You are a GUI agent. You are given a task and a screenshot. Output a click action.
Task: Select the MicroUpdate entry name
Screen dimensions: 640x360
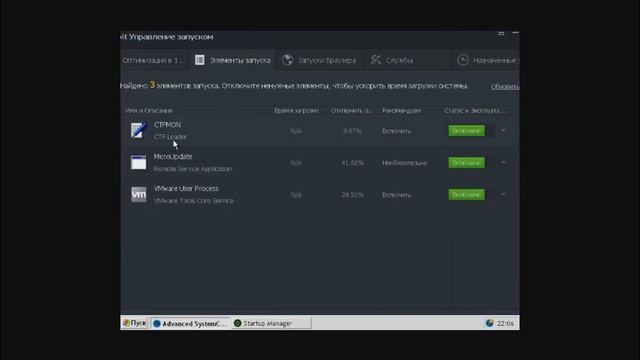[173, 157]
